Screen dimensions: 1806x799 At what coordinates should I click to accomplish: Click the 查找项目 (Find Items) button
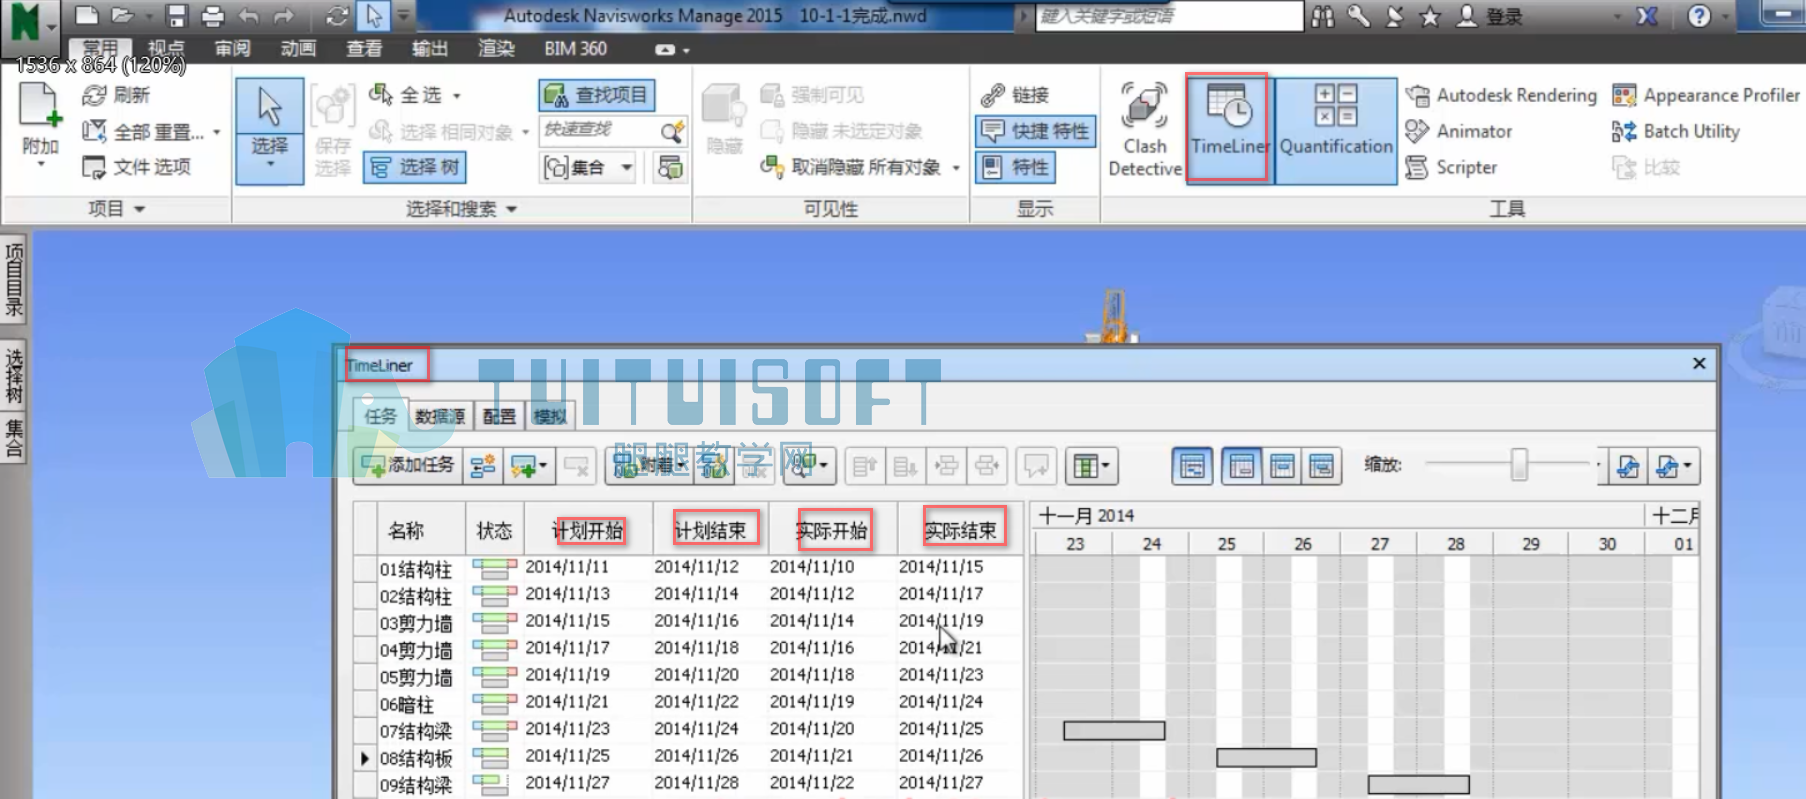pos(597,95)
